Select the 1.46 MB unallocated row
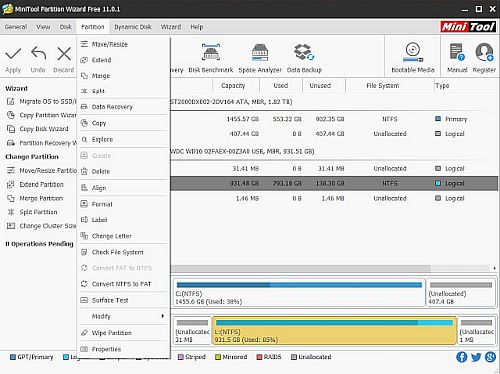 tap(334, 198)
